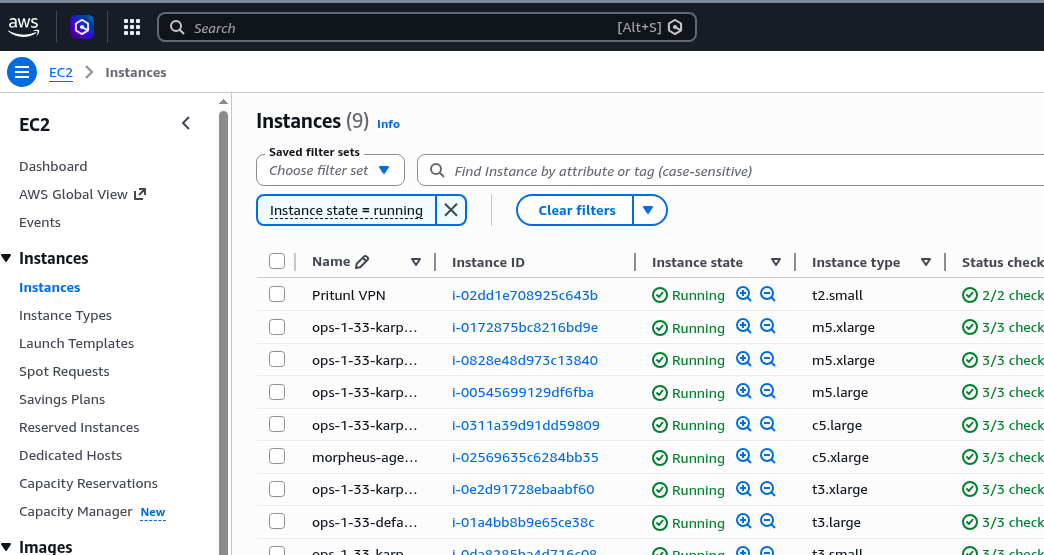Viewport: 1044px width, 555px height.
Task: Go to Spot Requests in the sidebar
Action: click(64, 371)
